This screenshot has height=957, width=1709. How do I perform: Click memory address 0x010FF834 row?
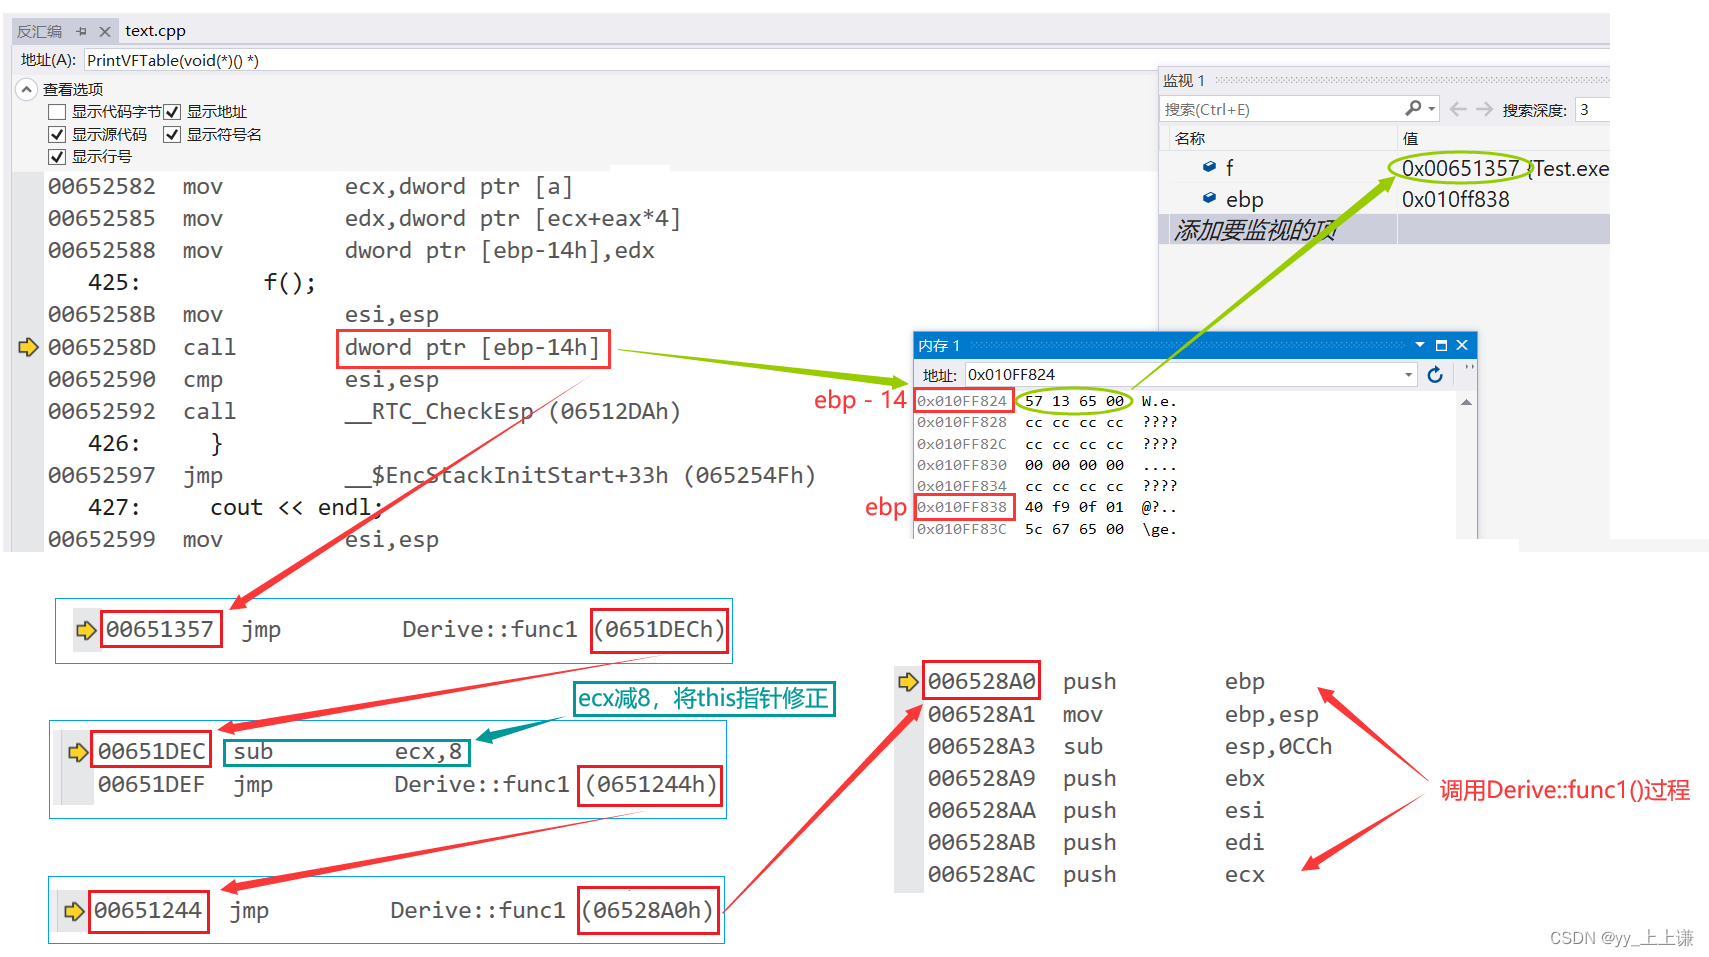[x=962, y=486]
